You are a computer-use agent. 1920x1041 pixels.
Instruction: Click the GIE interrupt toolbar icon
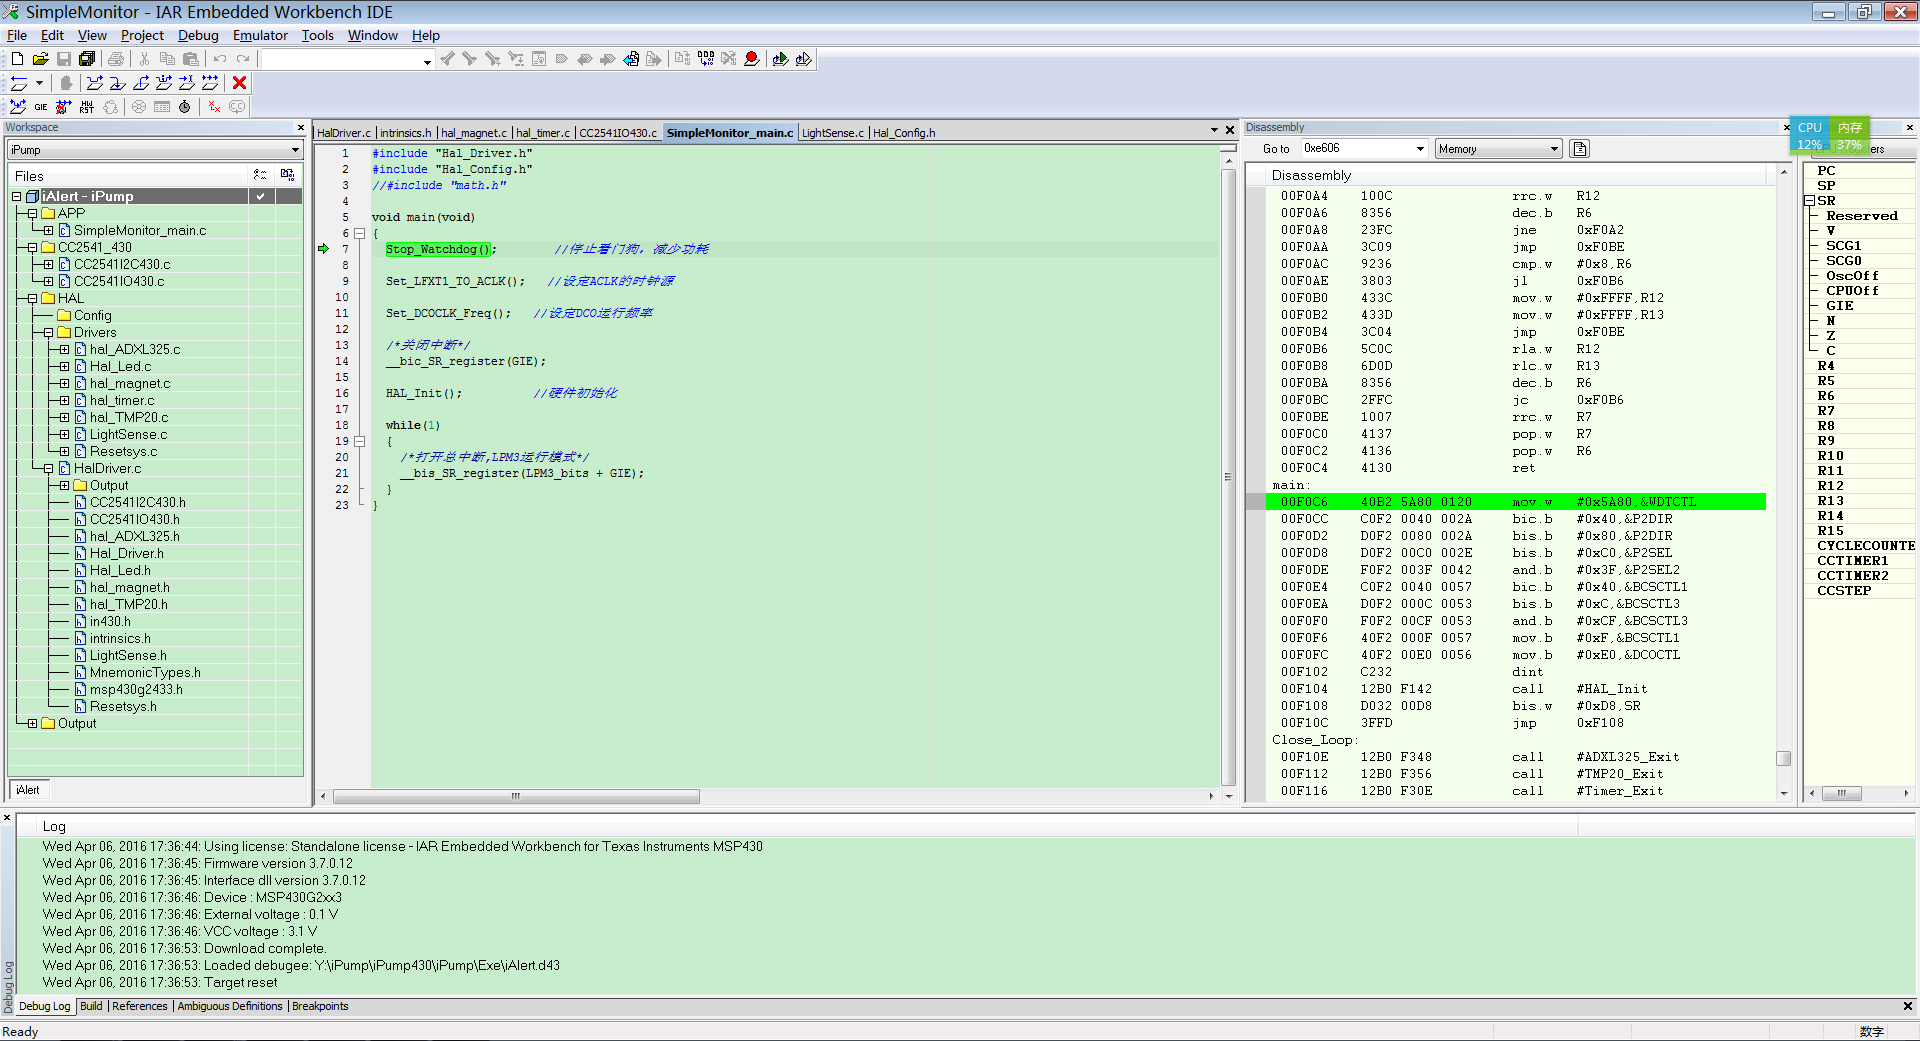41,107
